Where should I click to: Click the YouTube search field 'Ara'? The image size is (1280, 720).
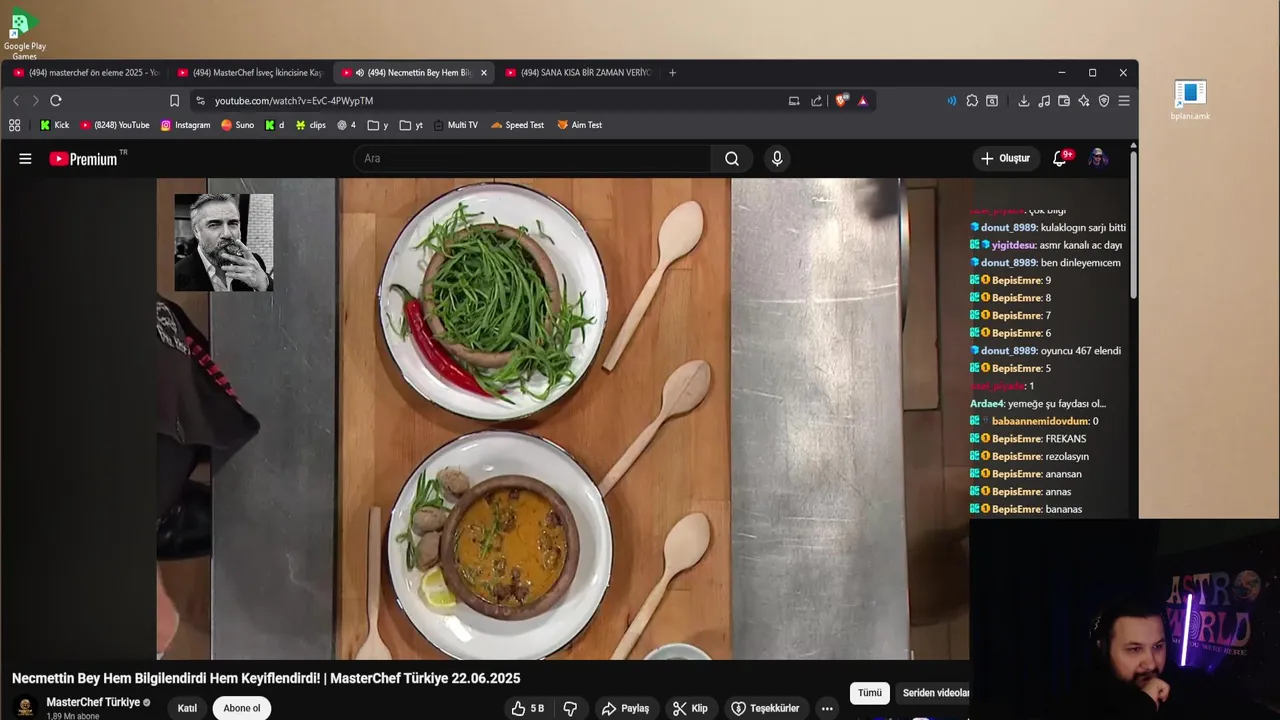[x=532, y=158]
